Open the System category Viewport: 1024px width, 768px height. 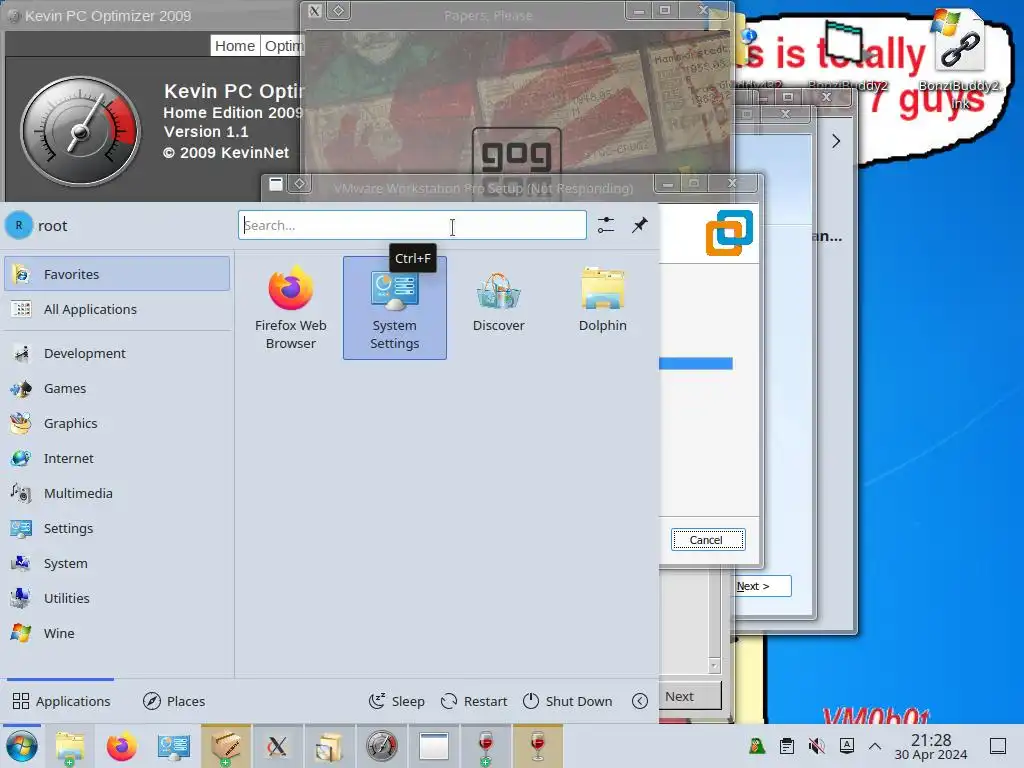117,564
